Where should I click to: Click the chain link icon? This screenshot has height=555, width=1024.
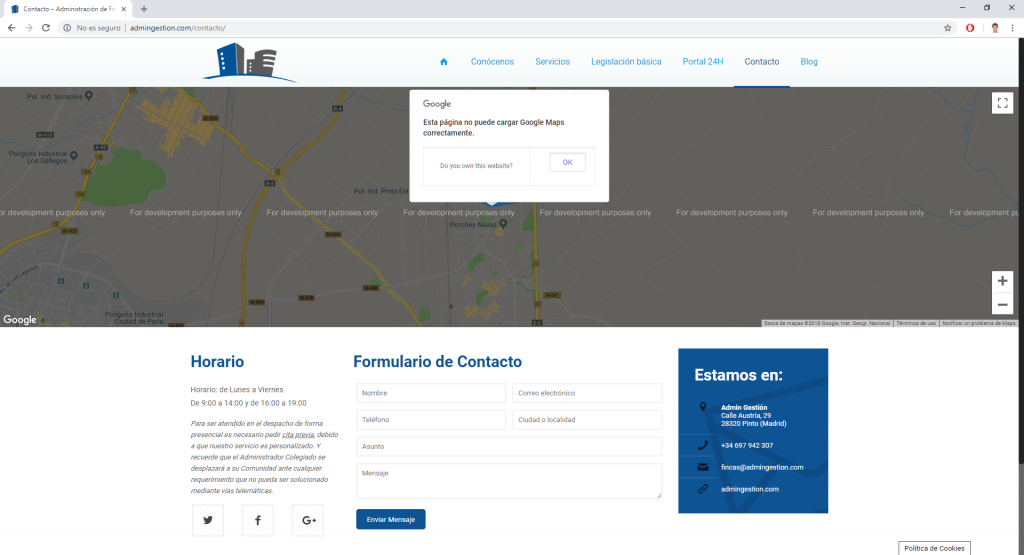pyautogui.click(x=703, y=488)
